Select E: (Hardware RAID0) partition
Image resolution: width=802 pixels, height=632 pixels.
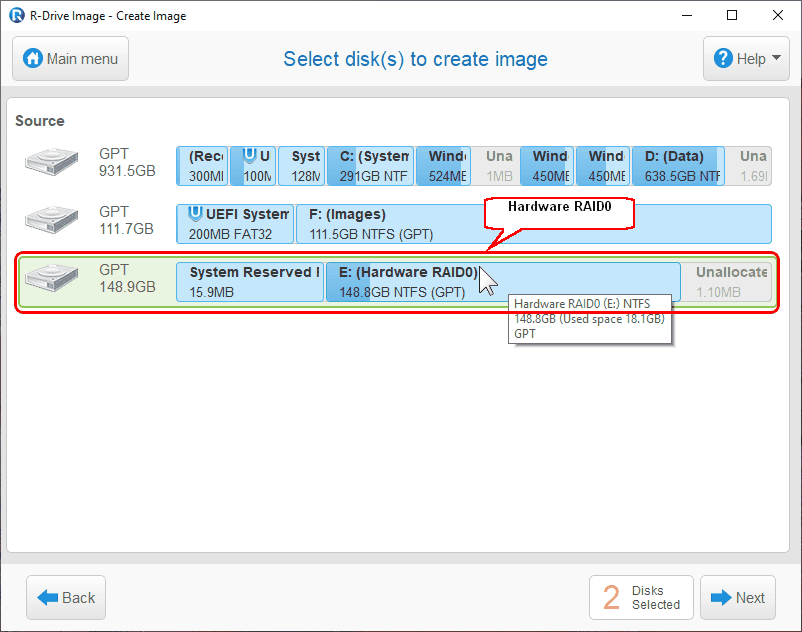pyautogui.click(x=503, y=282)
